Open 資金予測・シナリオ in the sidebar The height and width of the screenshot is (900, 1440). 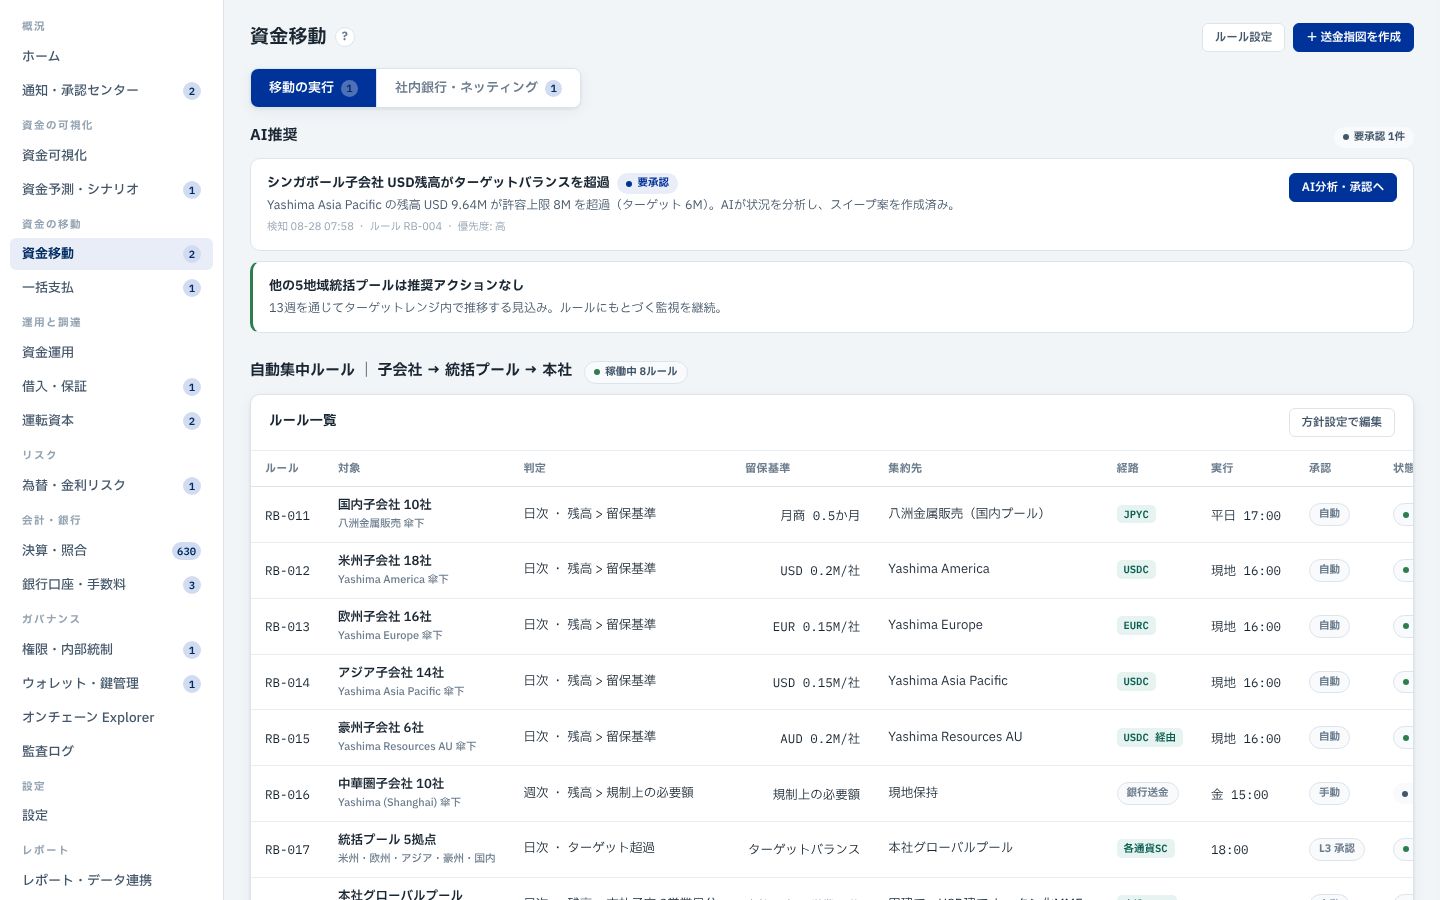click(111, 189)
